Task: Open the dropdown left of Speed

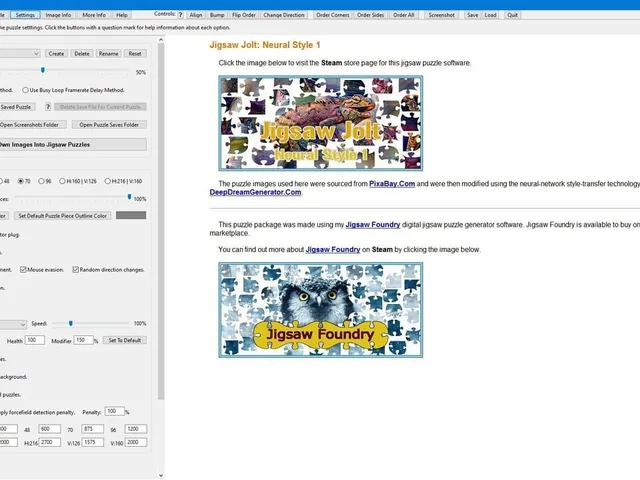Action: pyautogui.click(x=13, y=324)
